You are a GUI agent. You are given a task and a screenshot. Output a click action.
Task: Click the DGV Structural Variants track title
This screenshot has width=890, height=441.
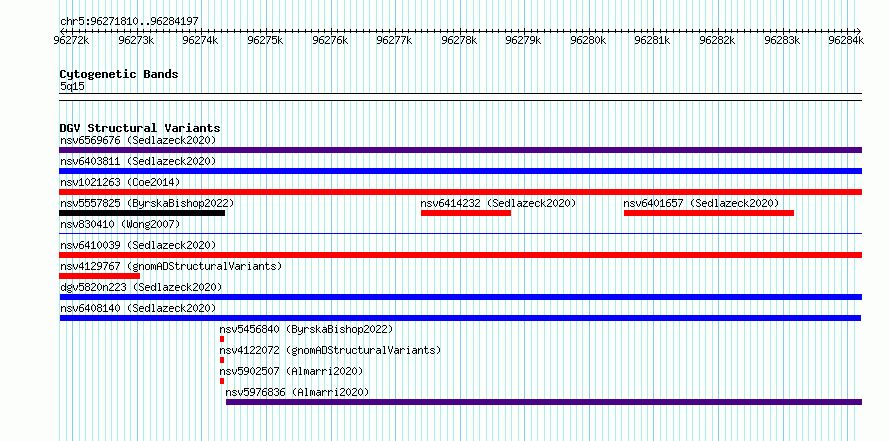(x=140, y=128)
